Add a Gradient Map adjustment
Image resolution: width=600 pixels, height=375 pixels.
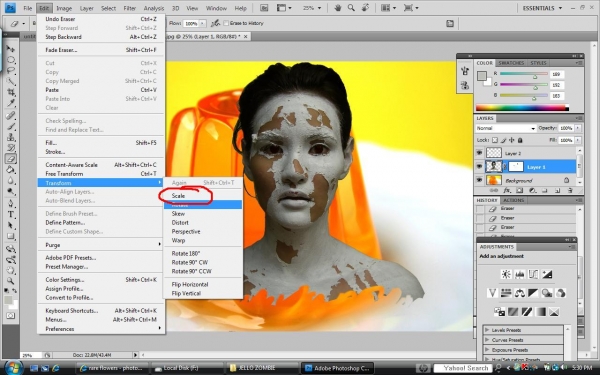(x=541, y=311)
